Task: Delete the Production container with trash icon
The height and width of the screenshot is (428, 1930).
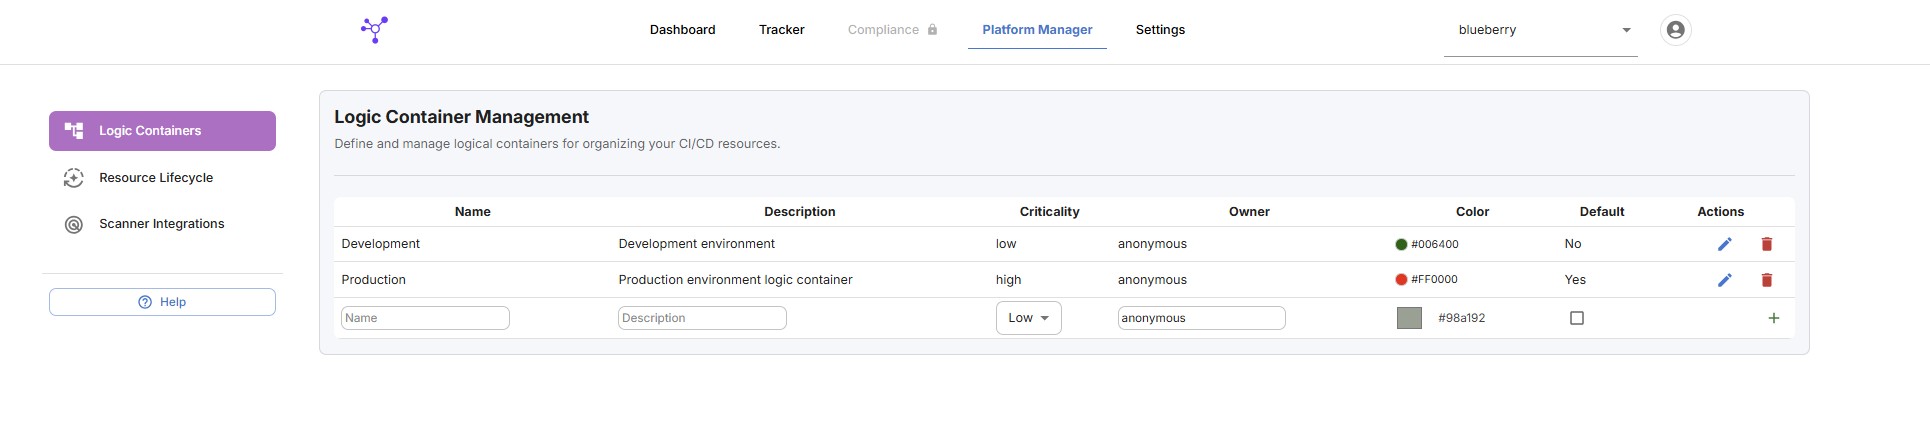Action: [1767, 280]
